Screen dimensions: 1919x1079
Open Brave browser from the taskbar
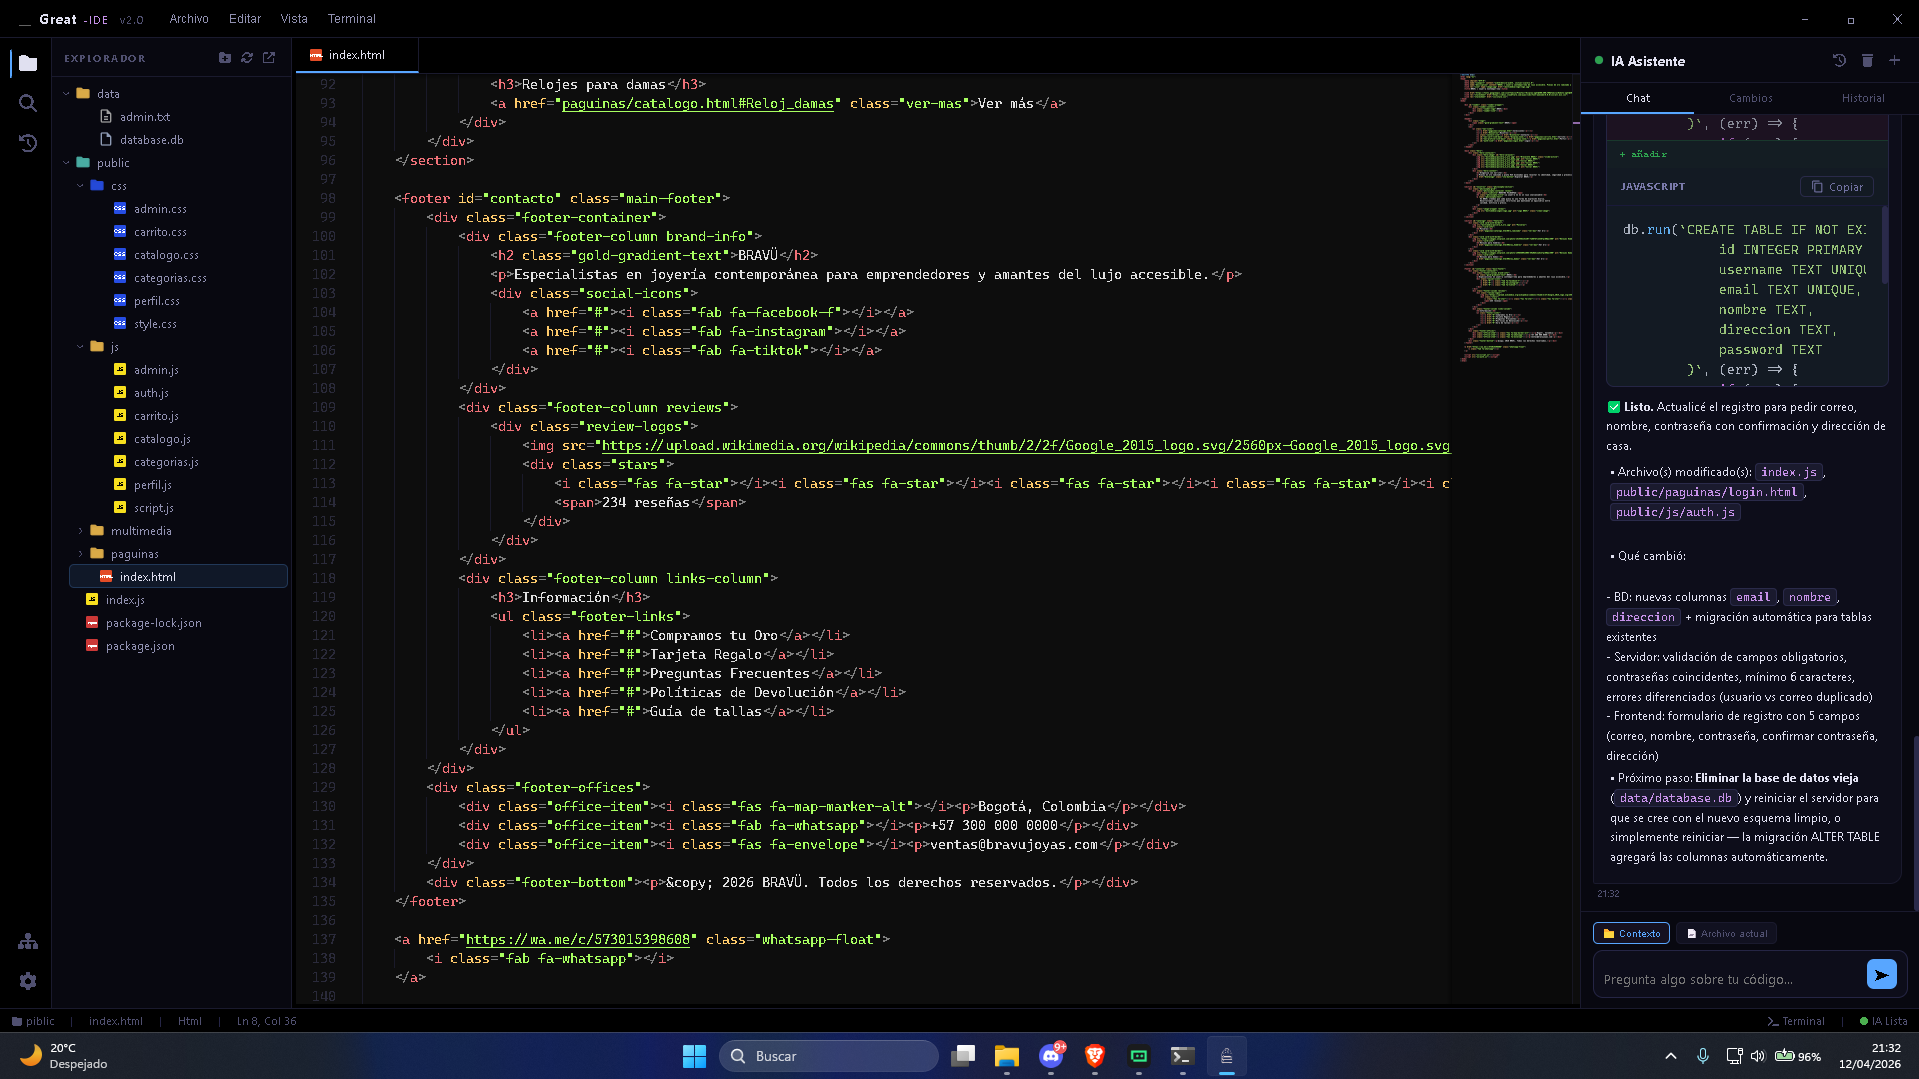[x=1093, y=1055]
